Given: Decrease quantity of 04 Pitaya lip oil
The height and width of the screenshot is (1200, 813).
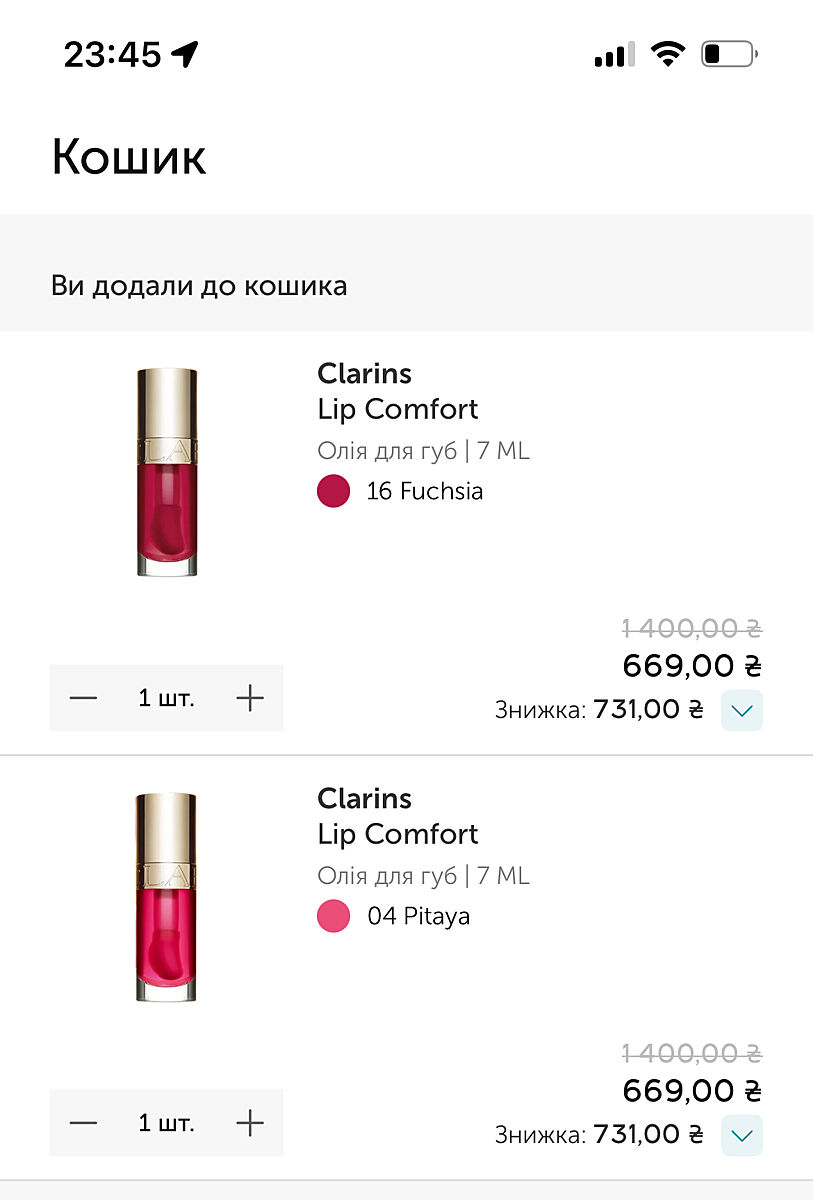Looking at the screenshot, I should point(84,1123).
